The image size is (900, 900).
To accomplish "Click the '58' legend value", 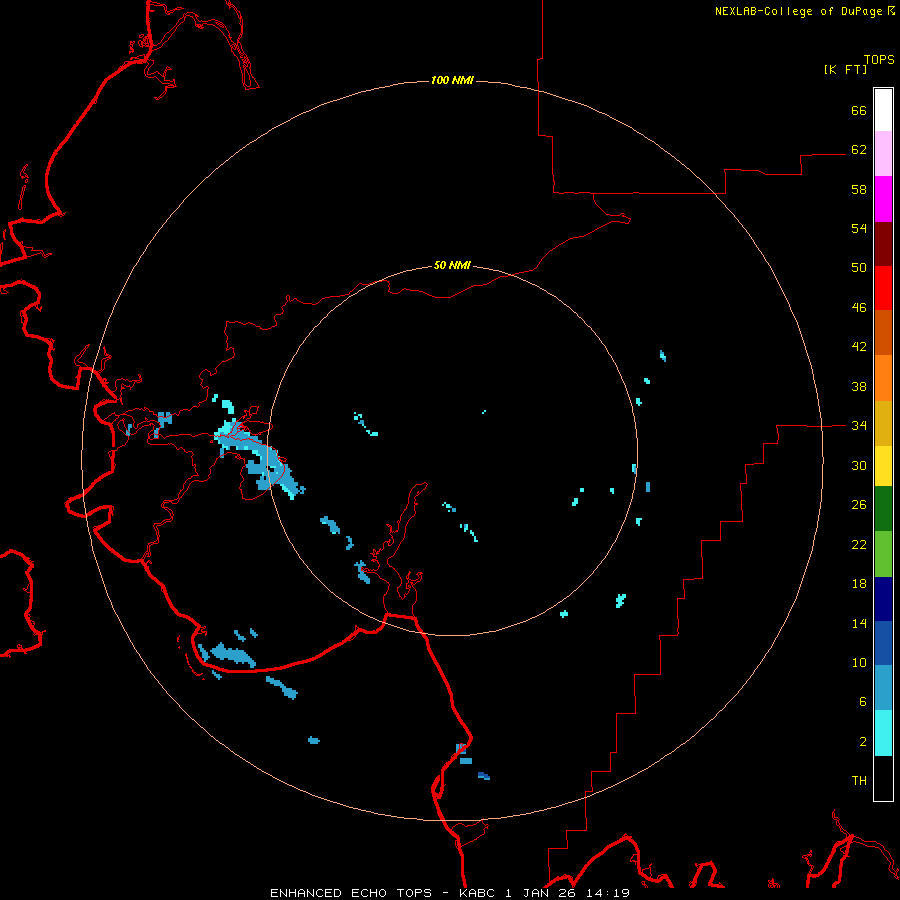I will point(859,189).
